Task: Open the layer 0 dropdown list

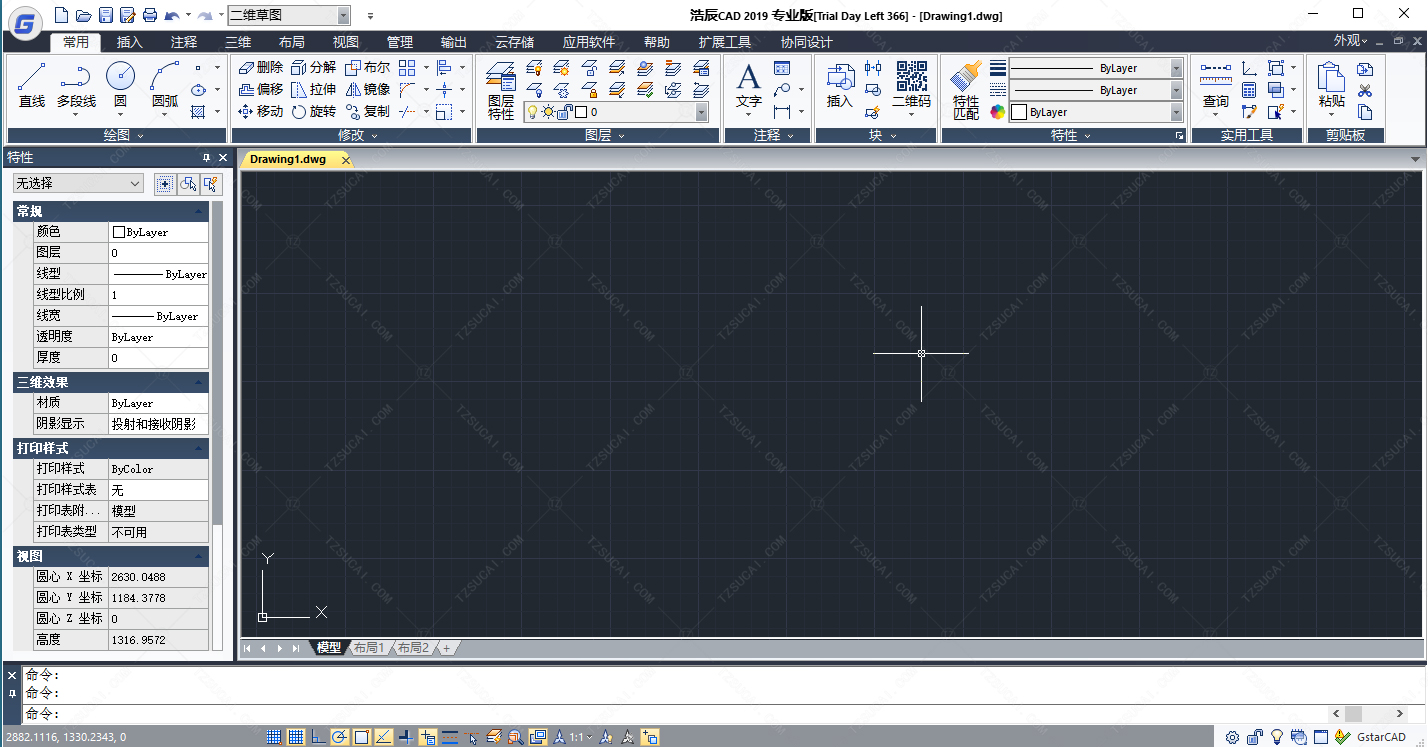Action: click(x=701, y=112)
